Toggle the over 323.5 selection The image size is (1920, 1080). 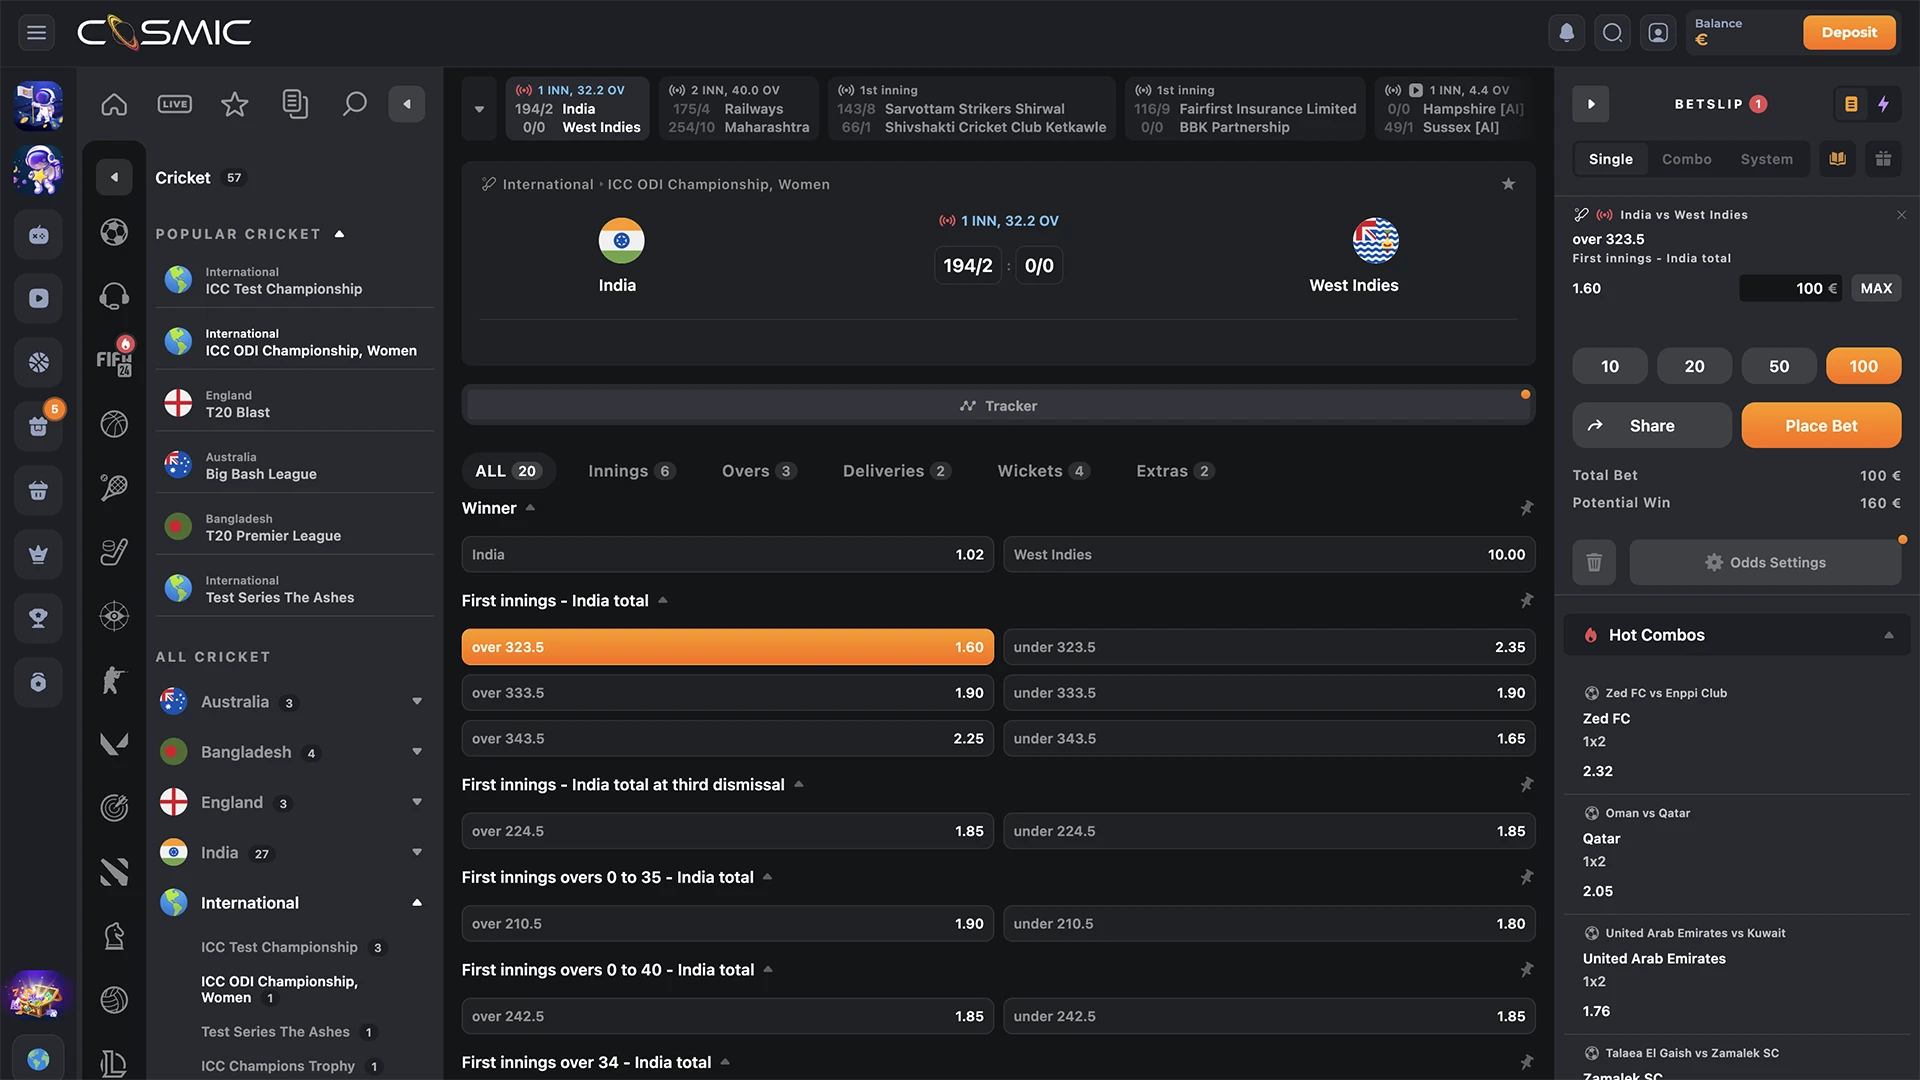[x=727, y=647]
